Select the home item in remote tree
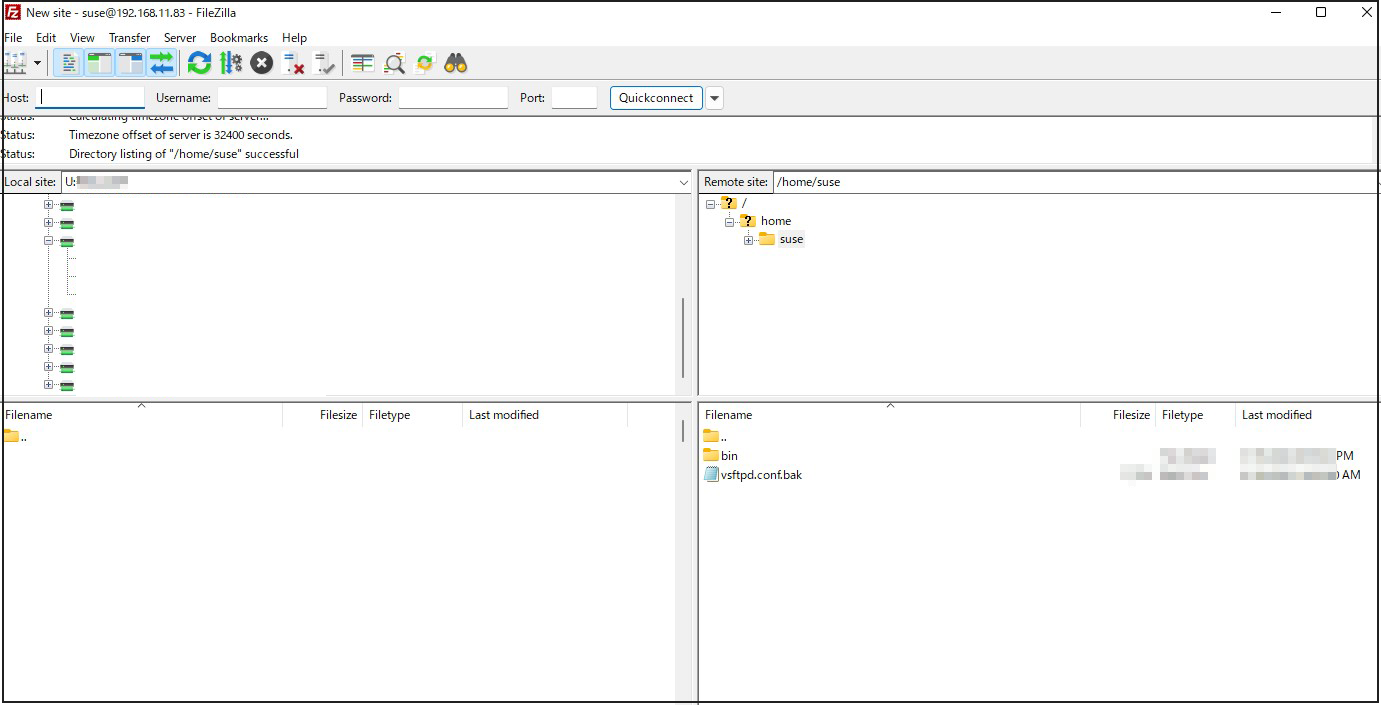1381x705 pixels. click(x=776, y=221)
